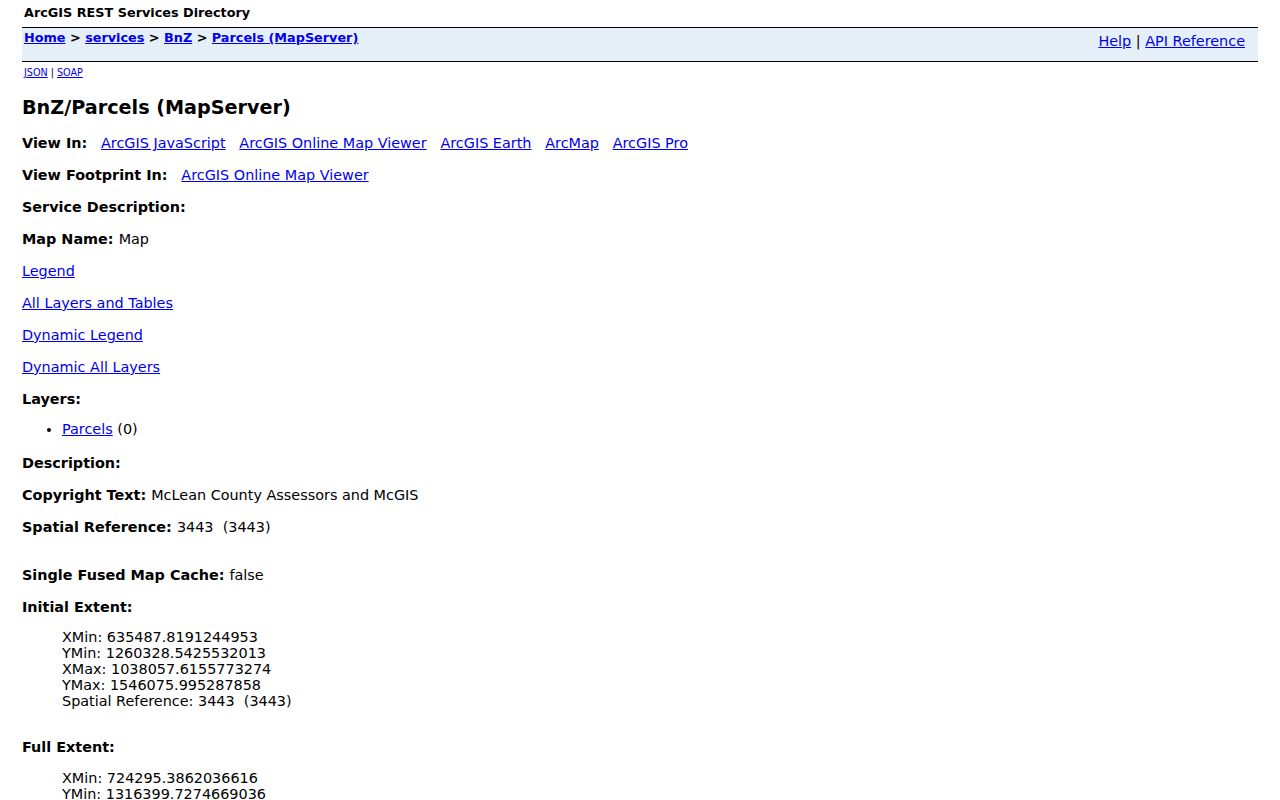Open the Dynamic All Layers link
This screenshot has width=1280, height=800.
pos(91,367)
